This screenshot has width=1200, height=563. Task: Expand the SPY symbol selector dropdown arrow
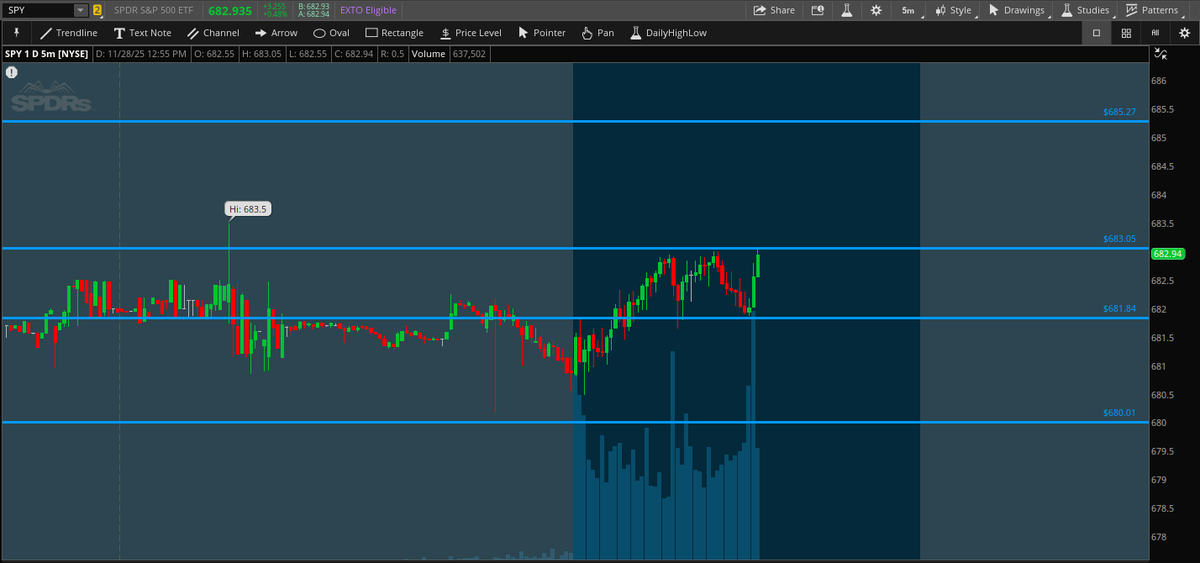coord(80,10)
